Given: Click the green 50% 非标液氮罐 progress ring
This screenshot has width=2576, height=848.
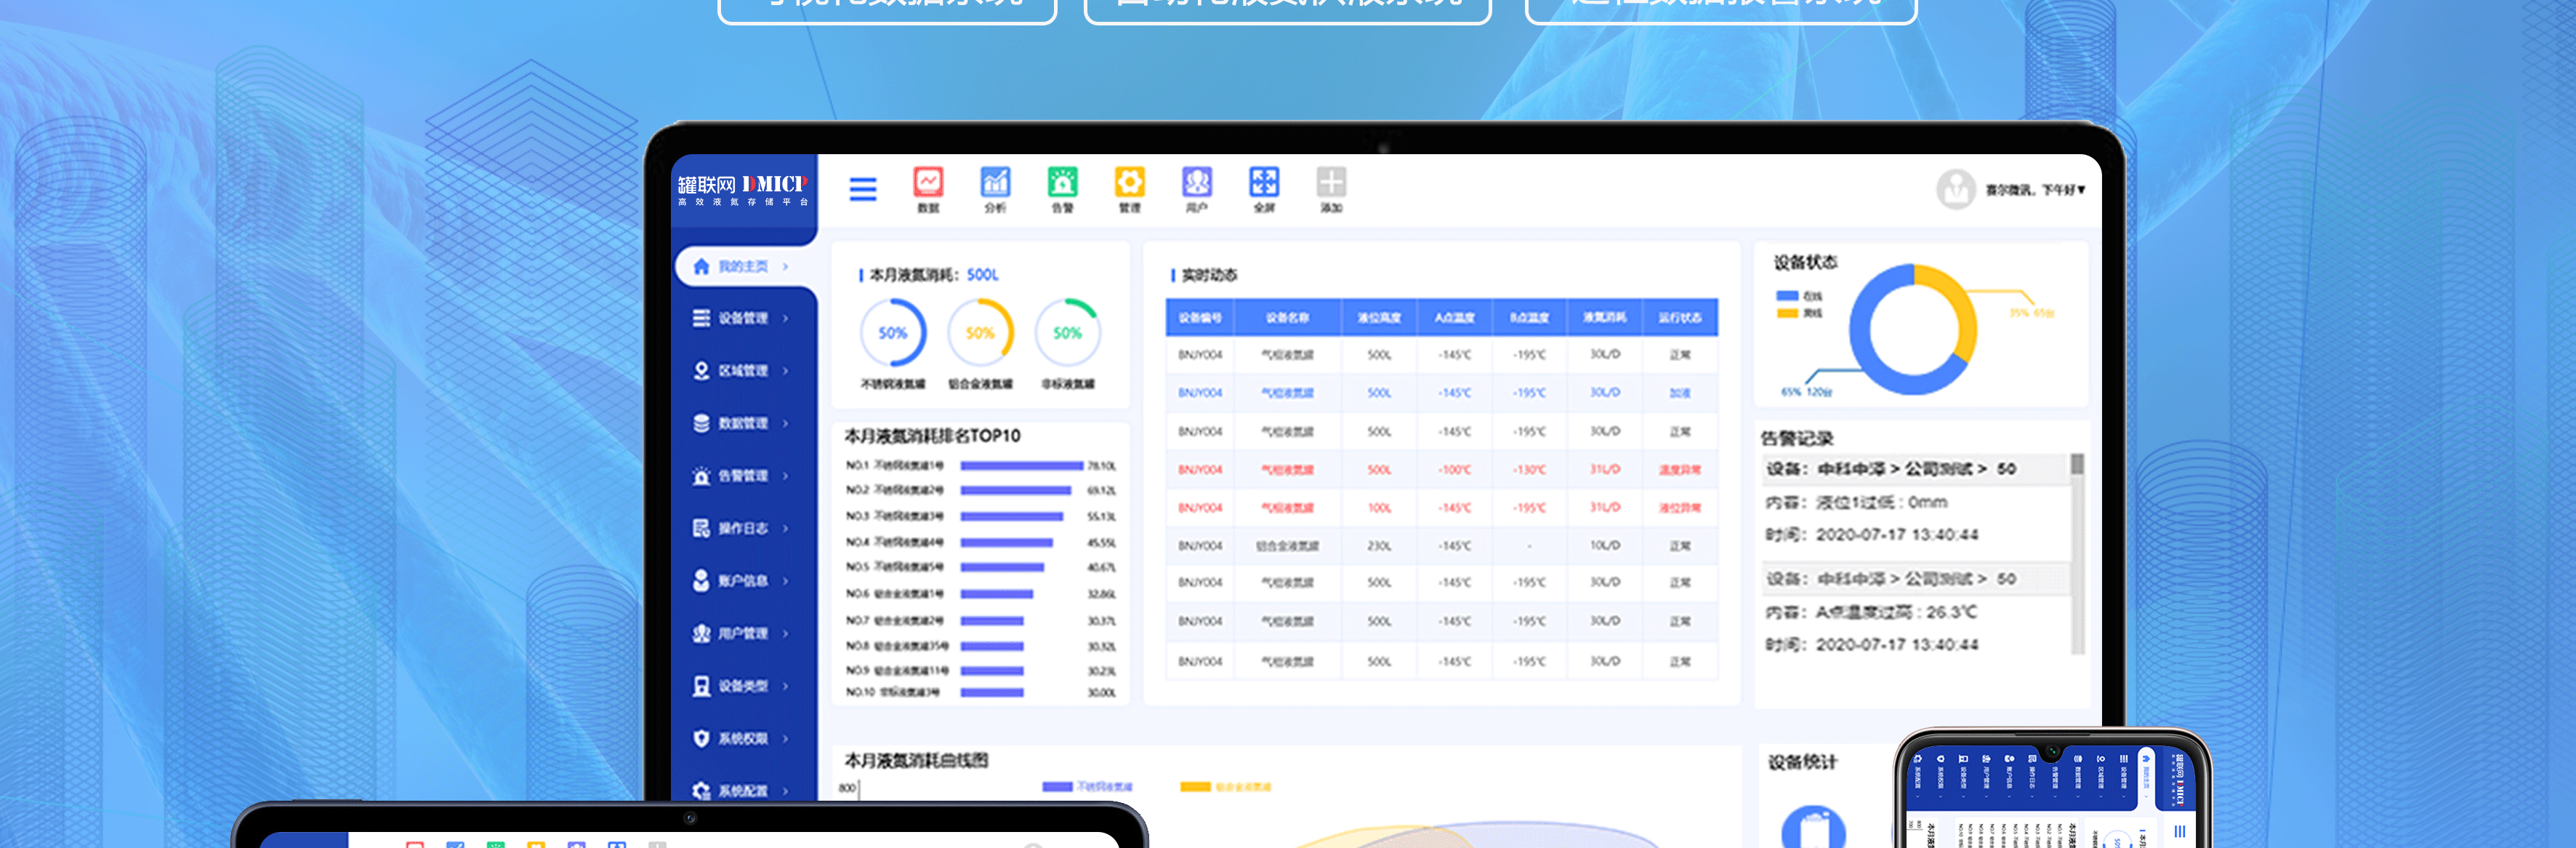Looking at the screenshot, I should 1067,333.
